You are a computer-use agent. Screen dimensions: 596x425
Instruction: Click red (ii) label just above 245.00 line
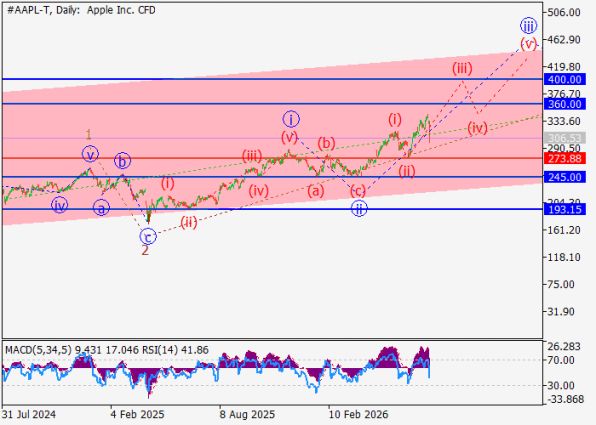click(x=407, y=171)
